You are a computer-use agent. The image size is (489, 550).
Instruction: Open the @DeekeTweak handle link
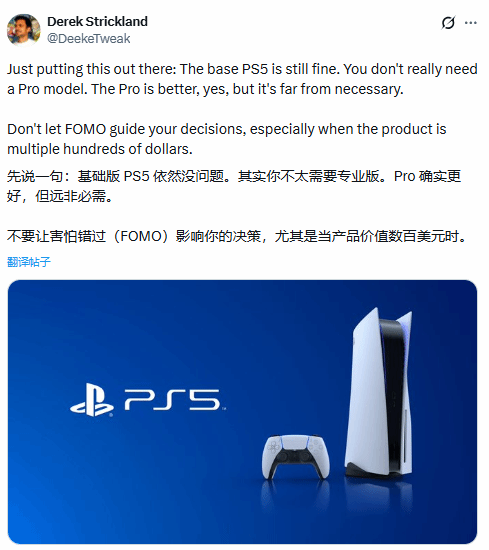point(89,38)
